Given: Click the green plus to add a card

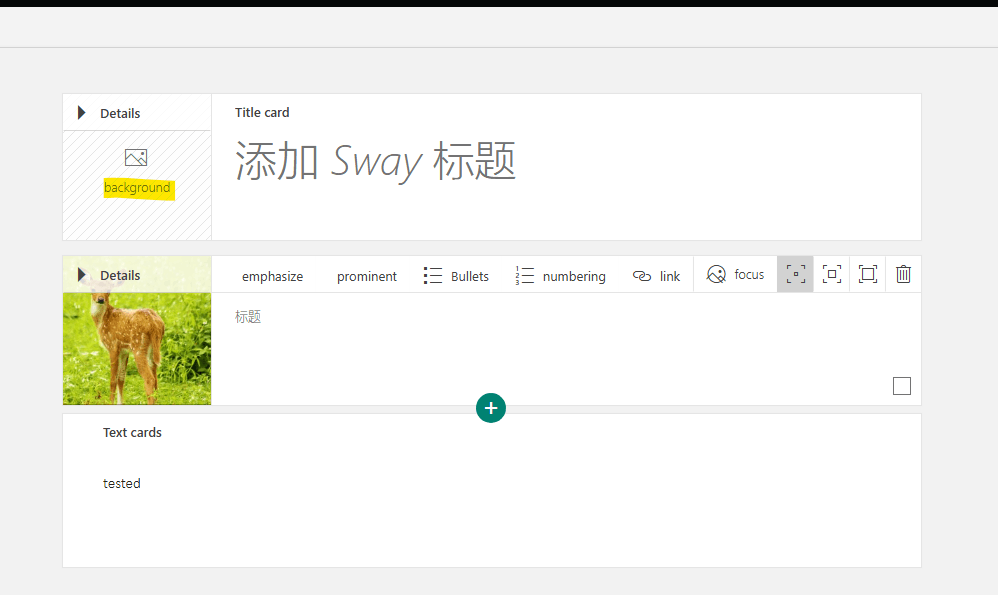Looking at the screenshot, I should point(491,408).
